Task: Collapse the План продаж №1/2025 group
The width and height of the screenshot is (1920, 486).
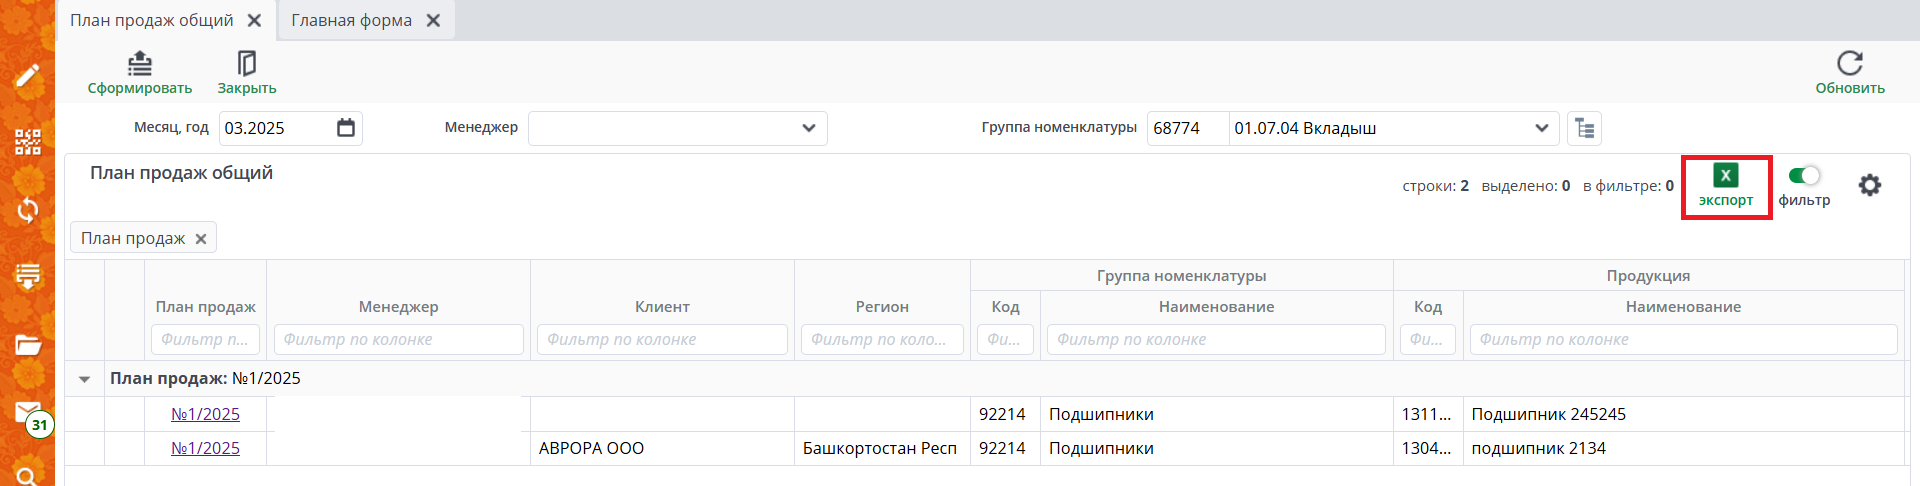Action: click(x=85, y=379)
